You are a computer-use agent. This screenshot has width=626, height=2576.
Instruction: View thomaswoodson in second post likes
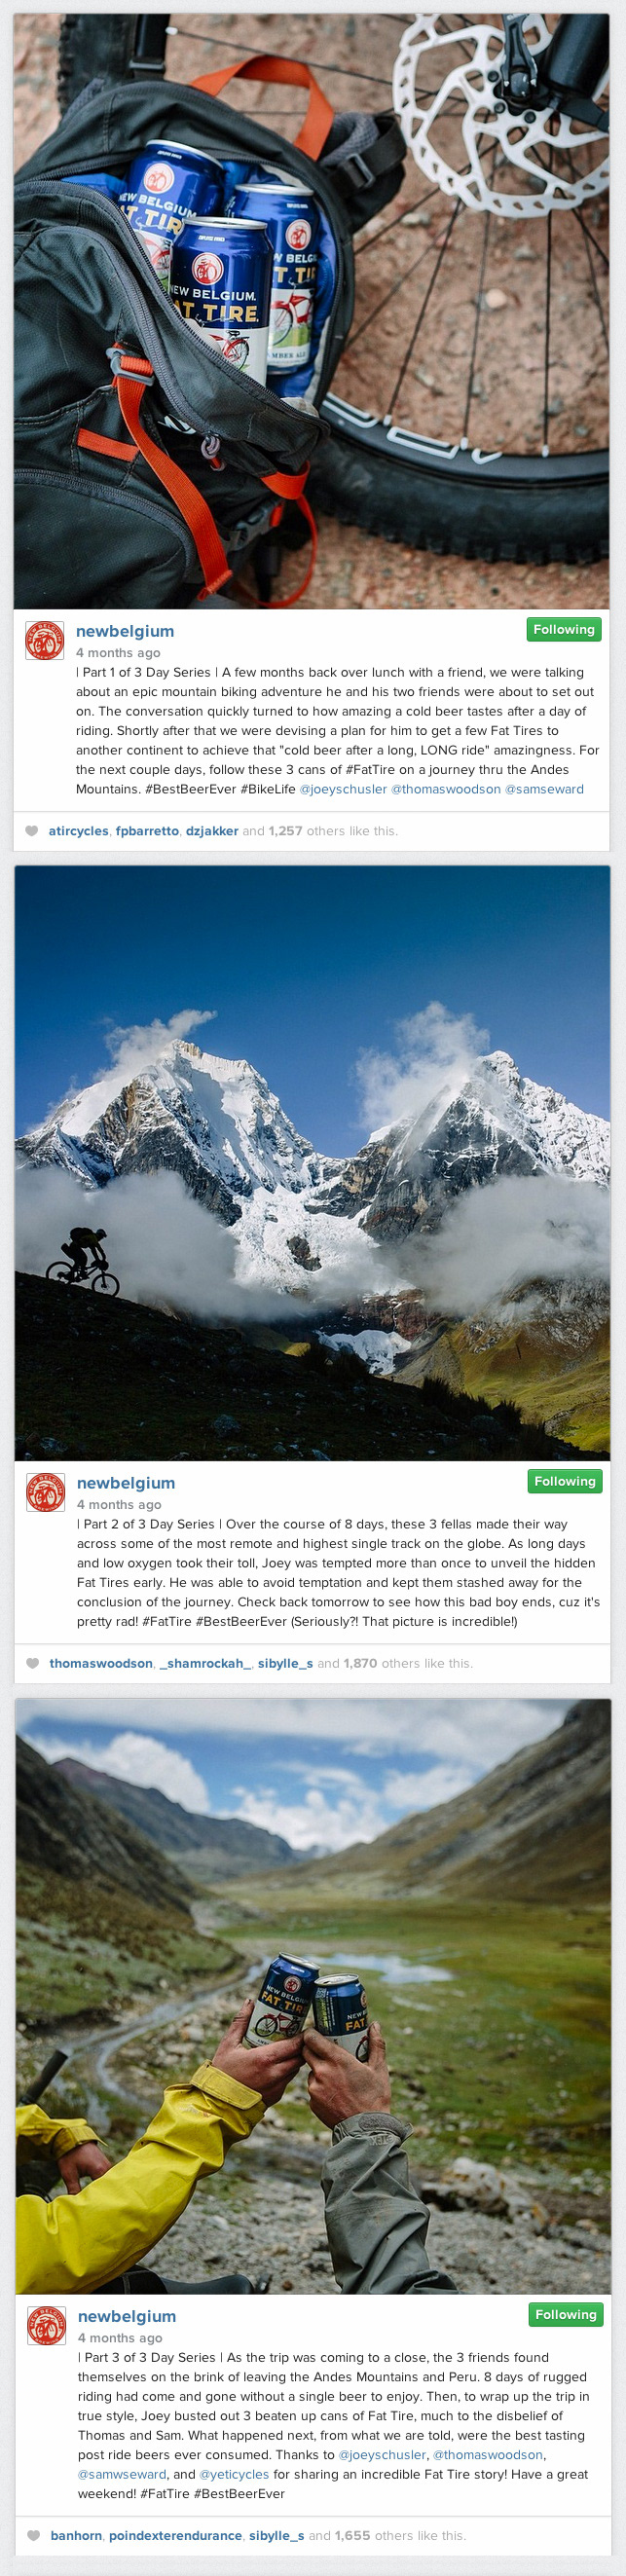coord(101,1663)
